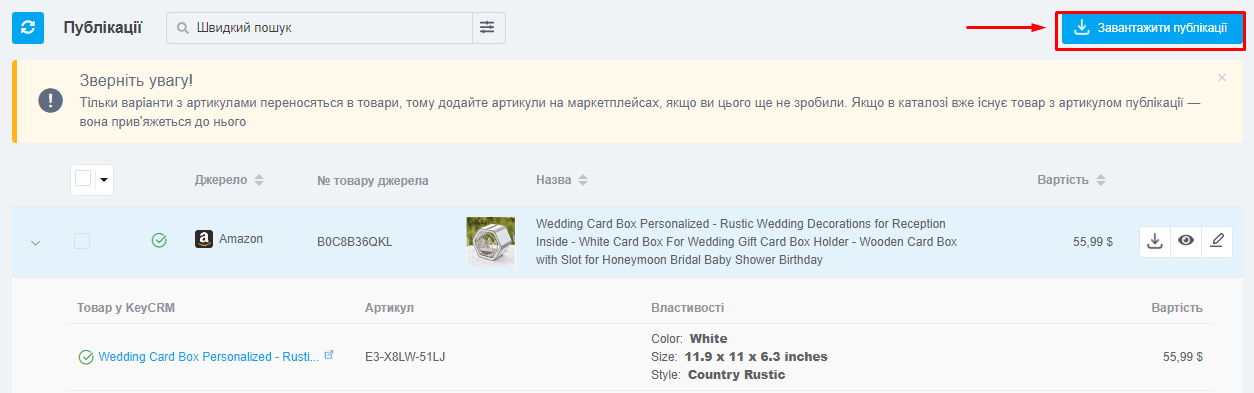Edit the Wedding Card Box publication
The width and height of the screenshot is (1254, 393).
(1217, 241)
